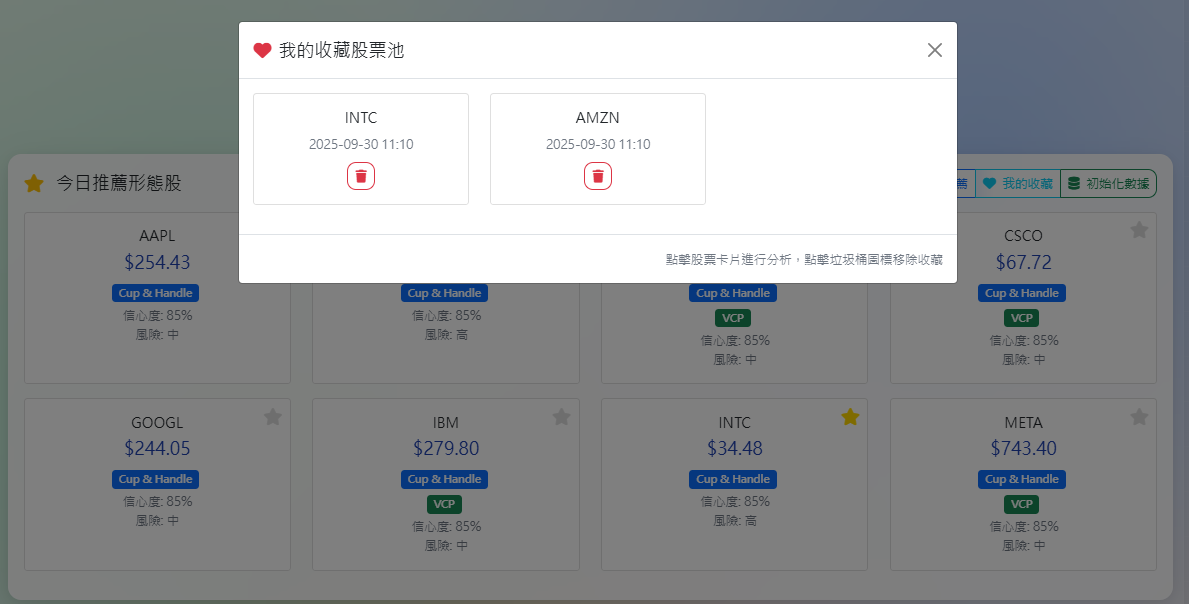
Task: Click the META ticker label
Action: [x=1023, y=422]
